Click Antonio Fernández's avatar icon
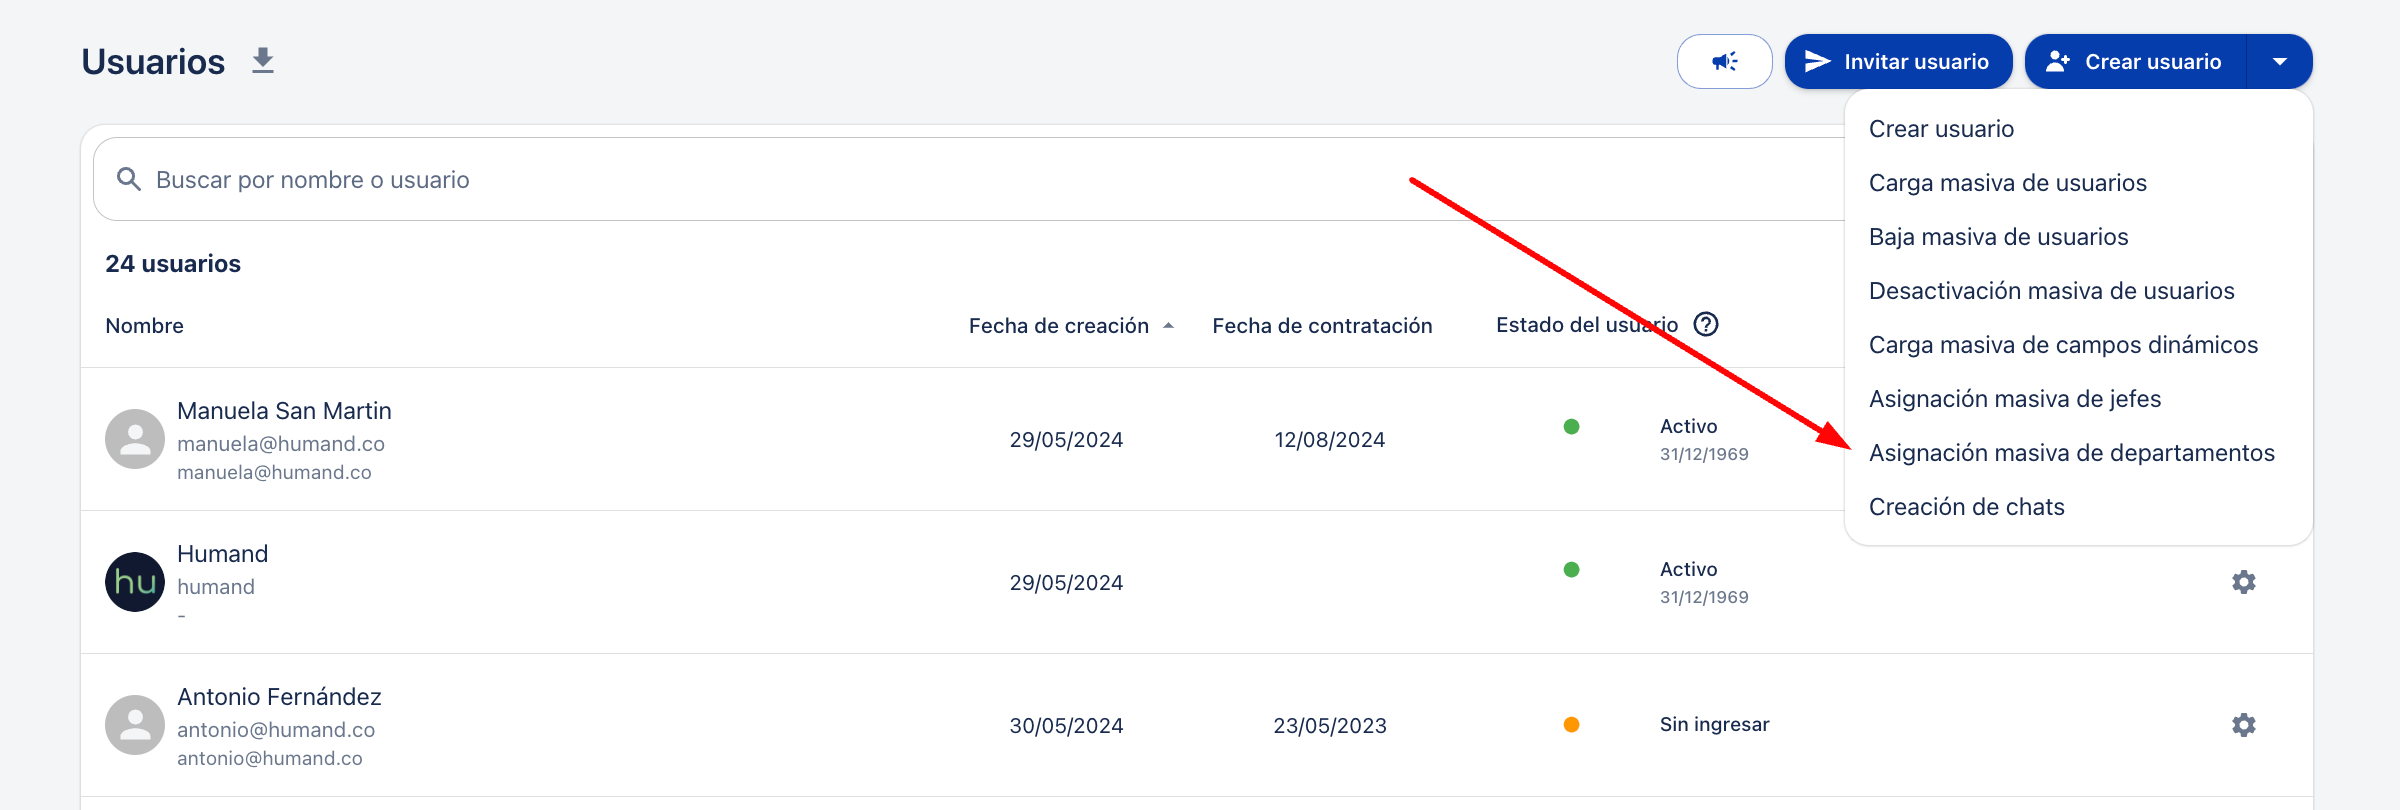The height and width of the screenshot is (810, 2400). pos(135,725)
